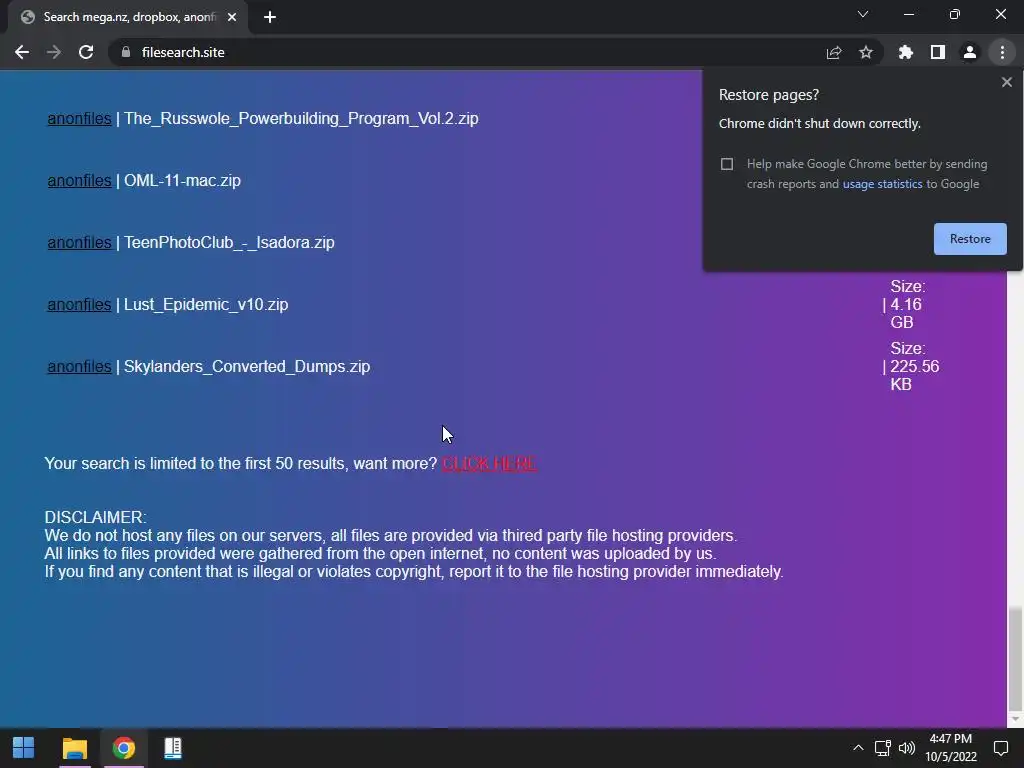Click the scrollbar down arrow
This screenshot has width=1024, height=768.
tap(1014, 719)
